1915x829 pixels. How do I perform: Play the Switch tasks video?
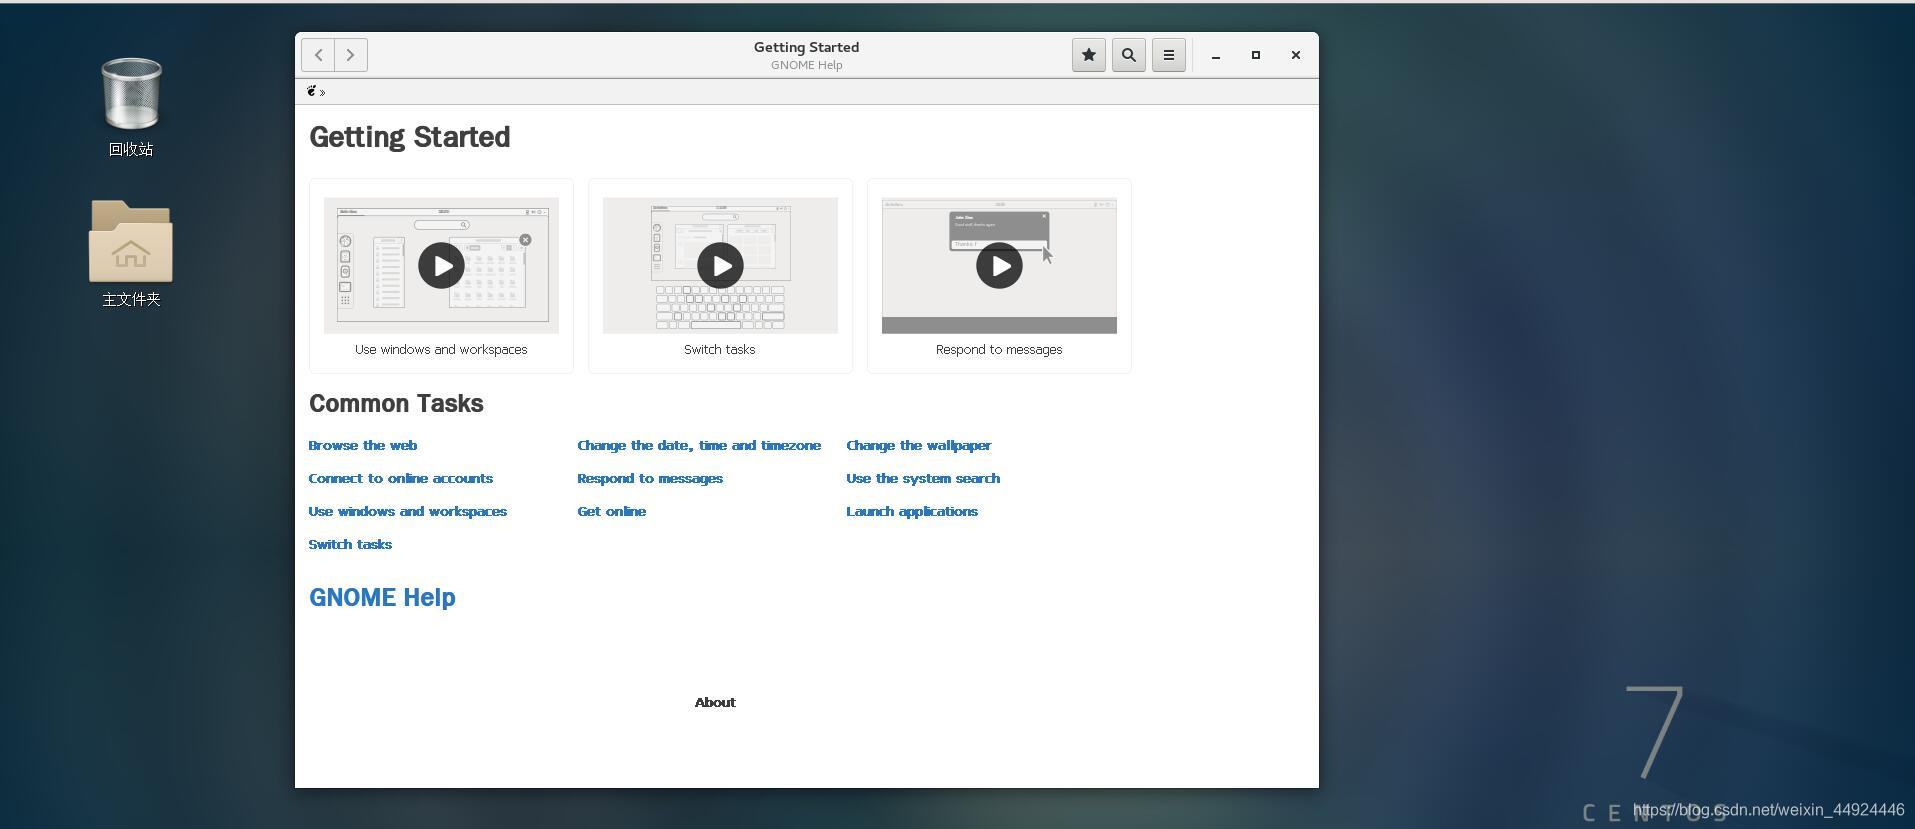click(720, 266)
